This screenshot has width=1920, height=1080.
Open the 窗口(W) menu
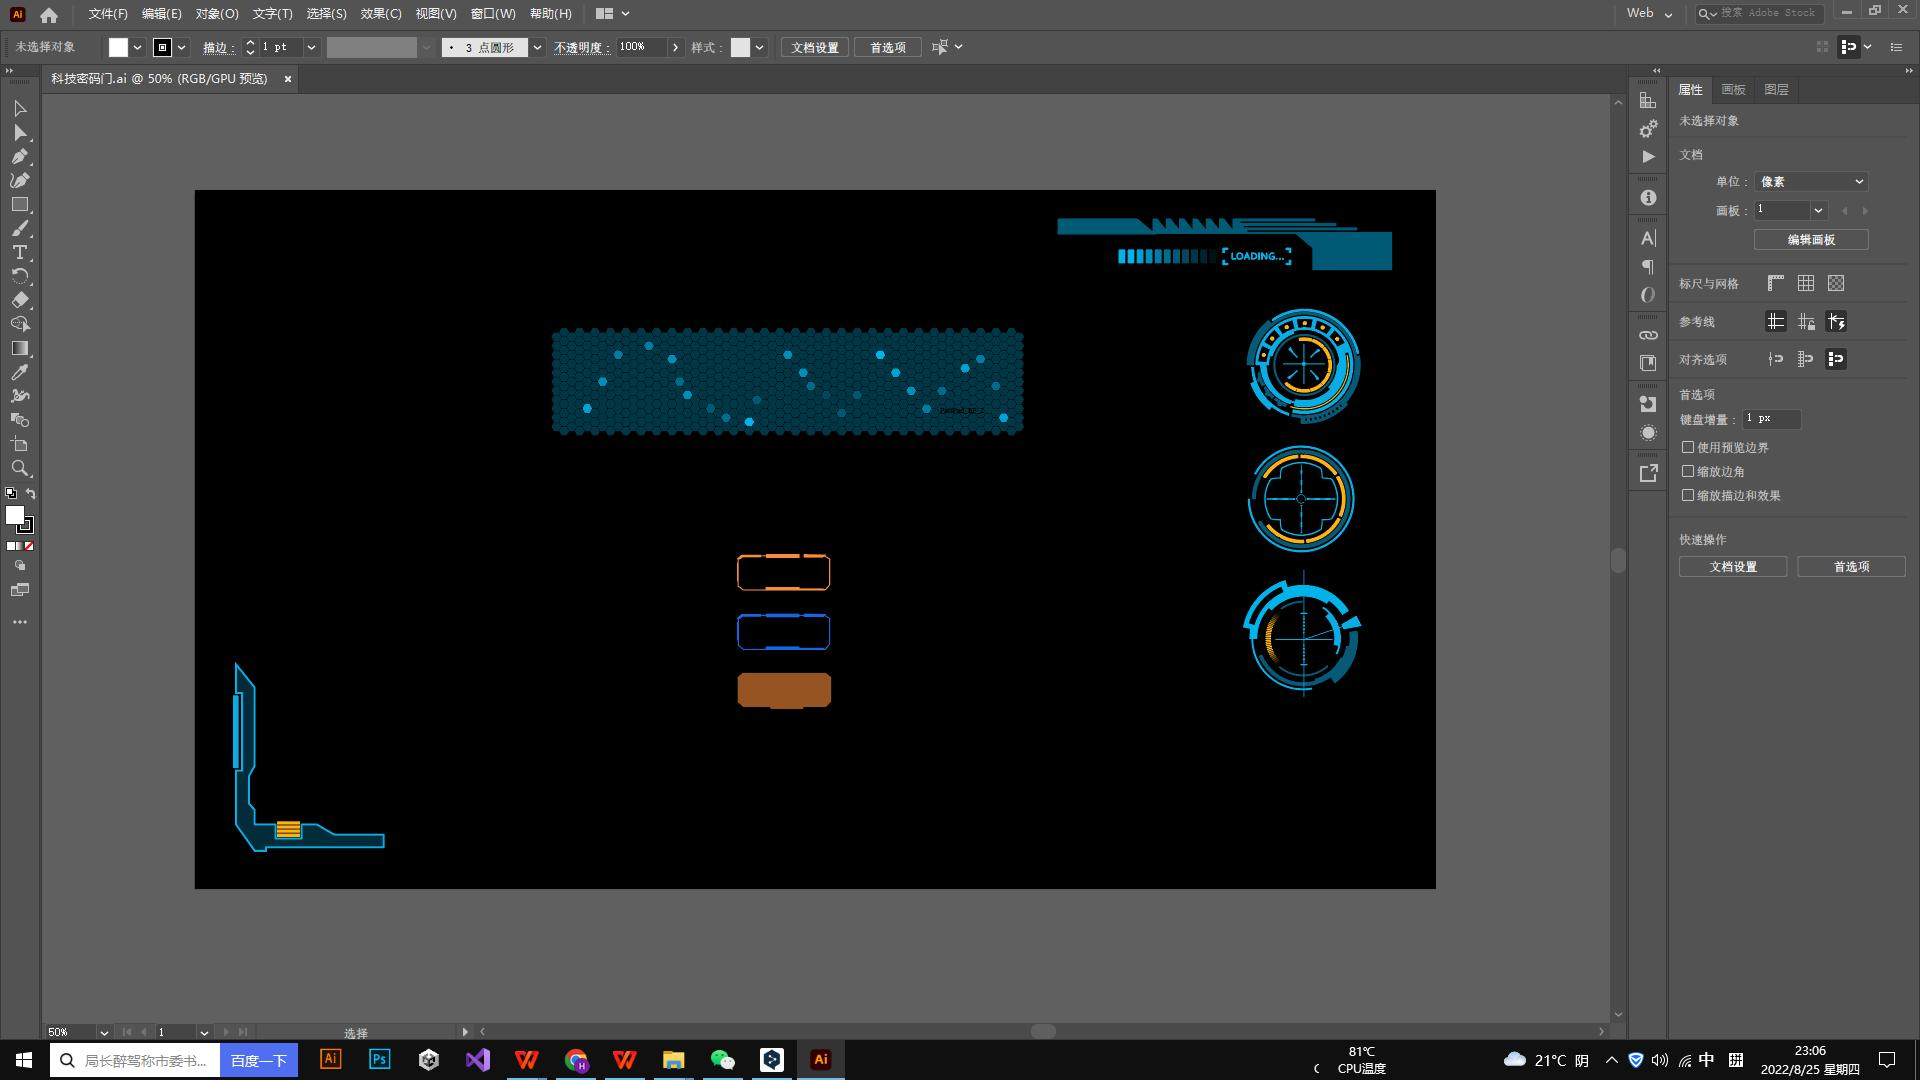tap(493, 14)
